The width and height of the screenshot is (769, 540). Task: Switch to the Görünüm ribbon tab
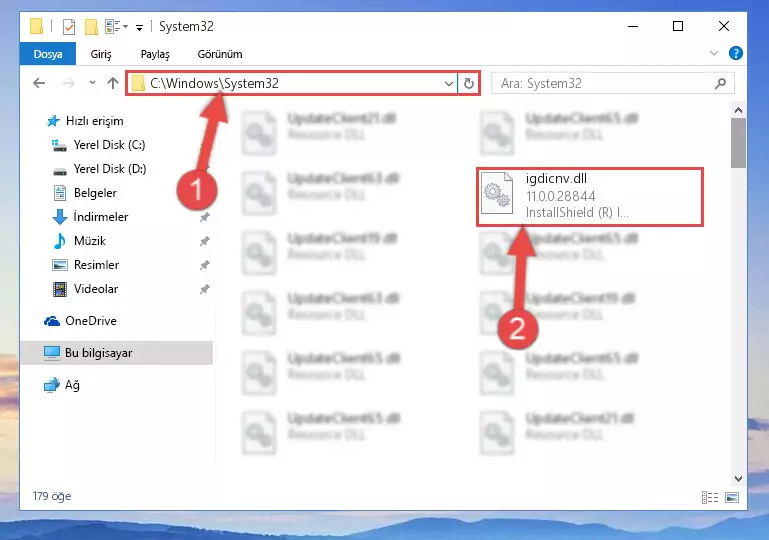220,54
